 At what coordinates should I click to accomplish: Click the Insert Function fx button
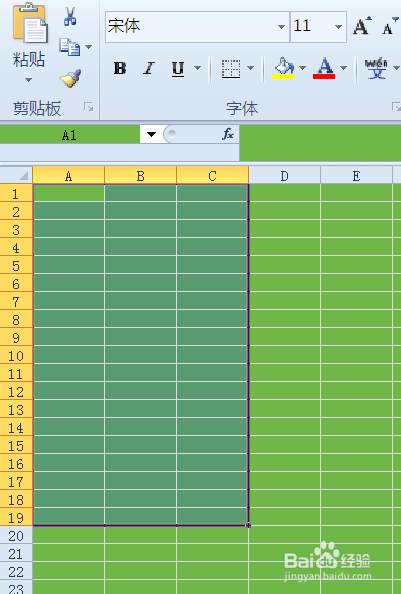point(228,134)
